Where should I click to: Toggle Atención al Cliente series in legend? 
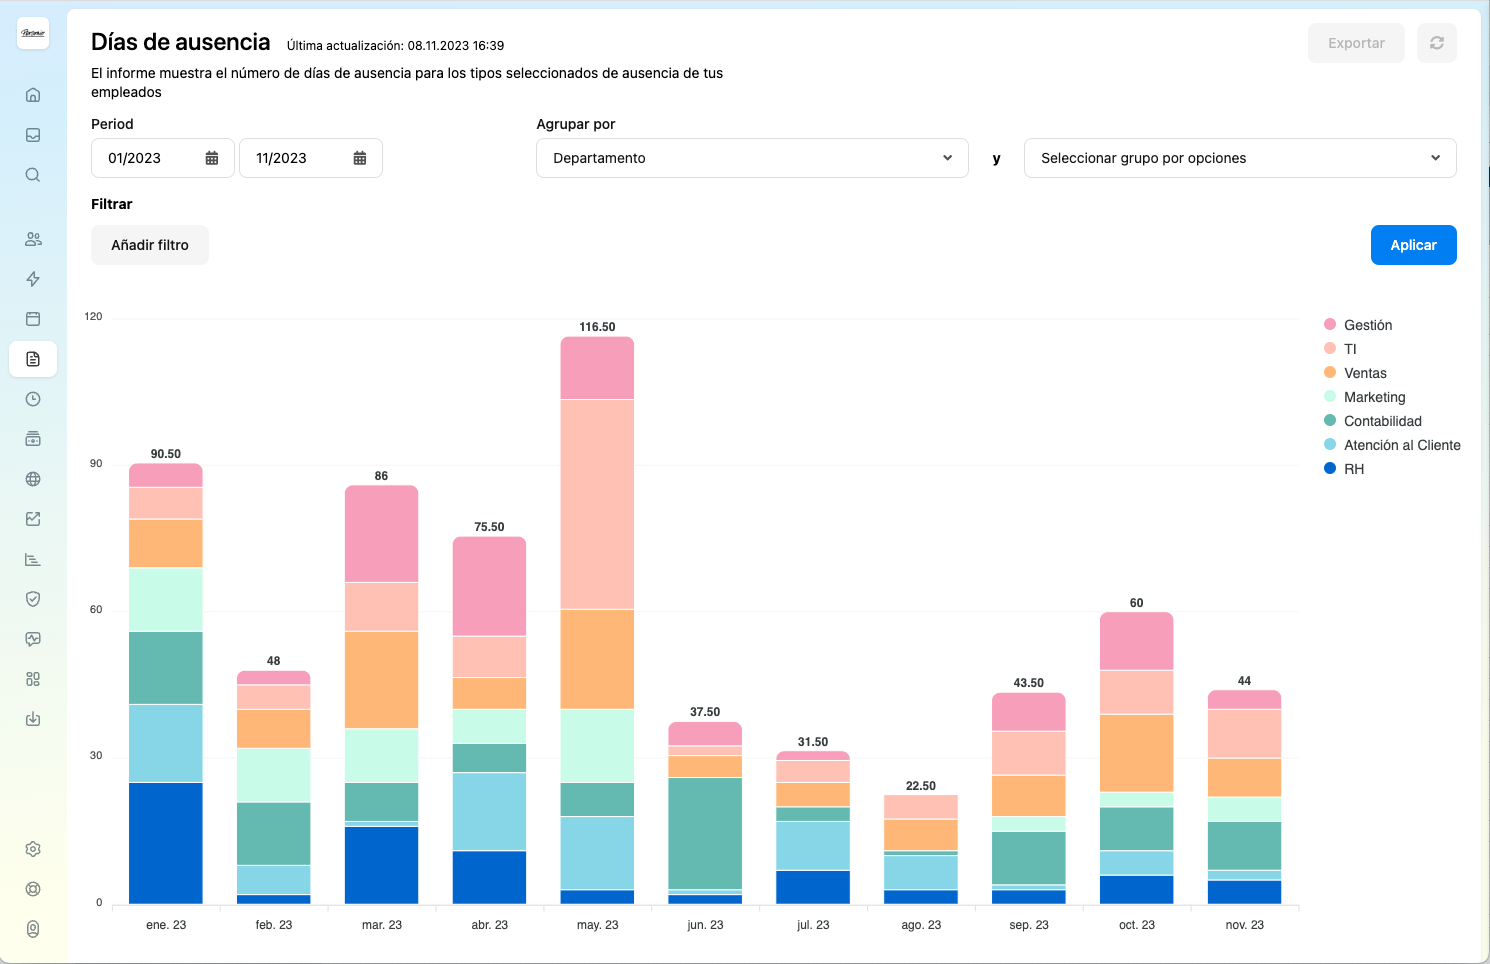click(1392, 445)
